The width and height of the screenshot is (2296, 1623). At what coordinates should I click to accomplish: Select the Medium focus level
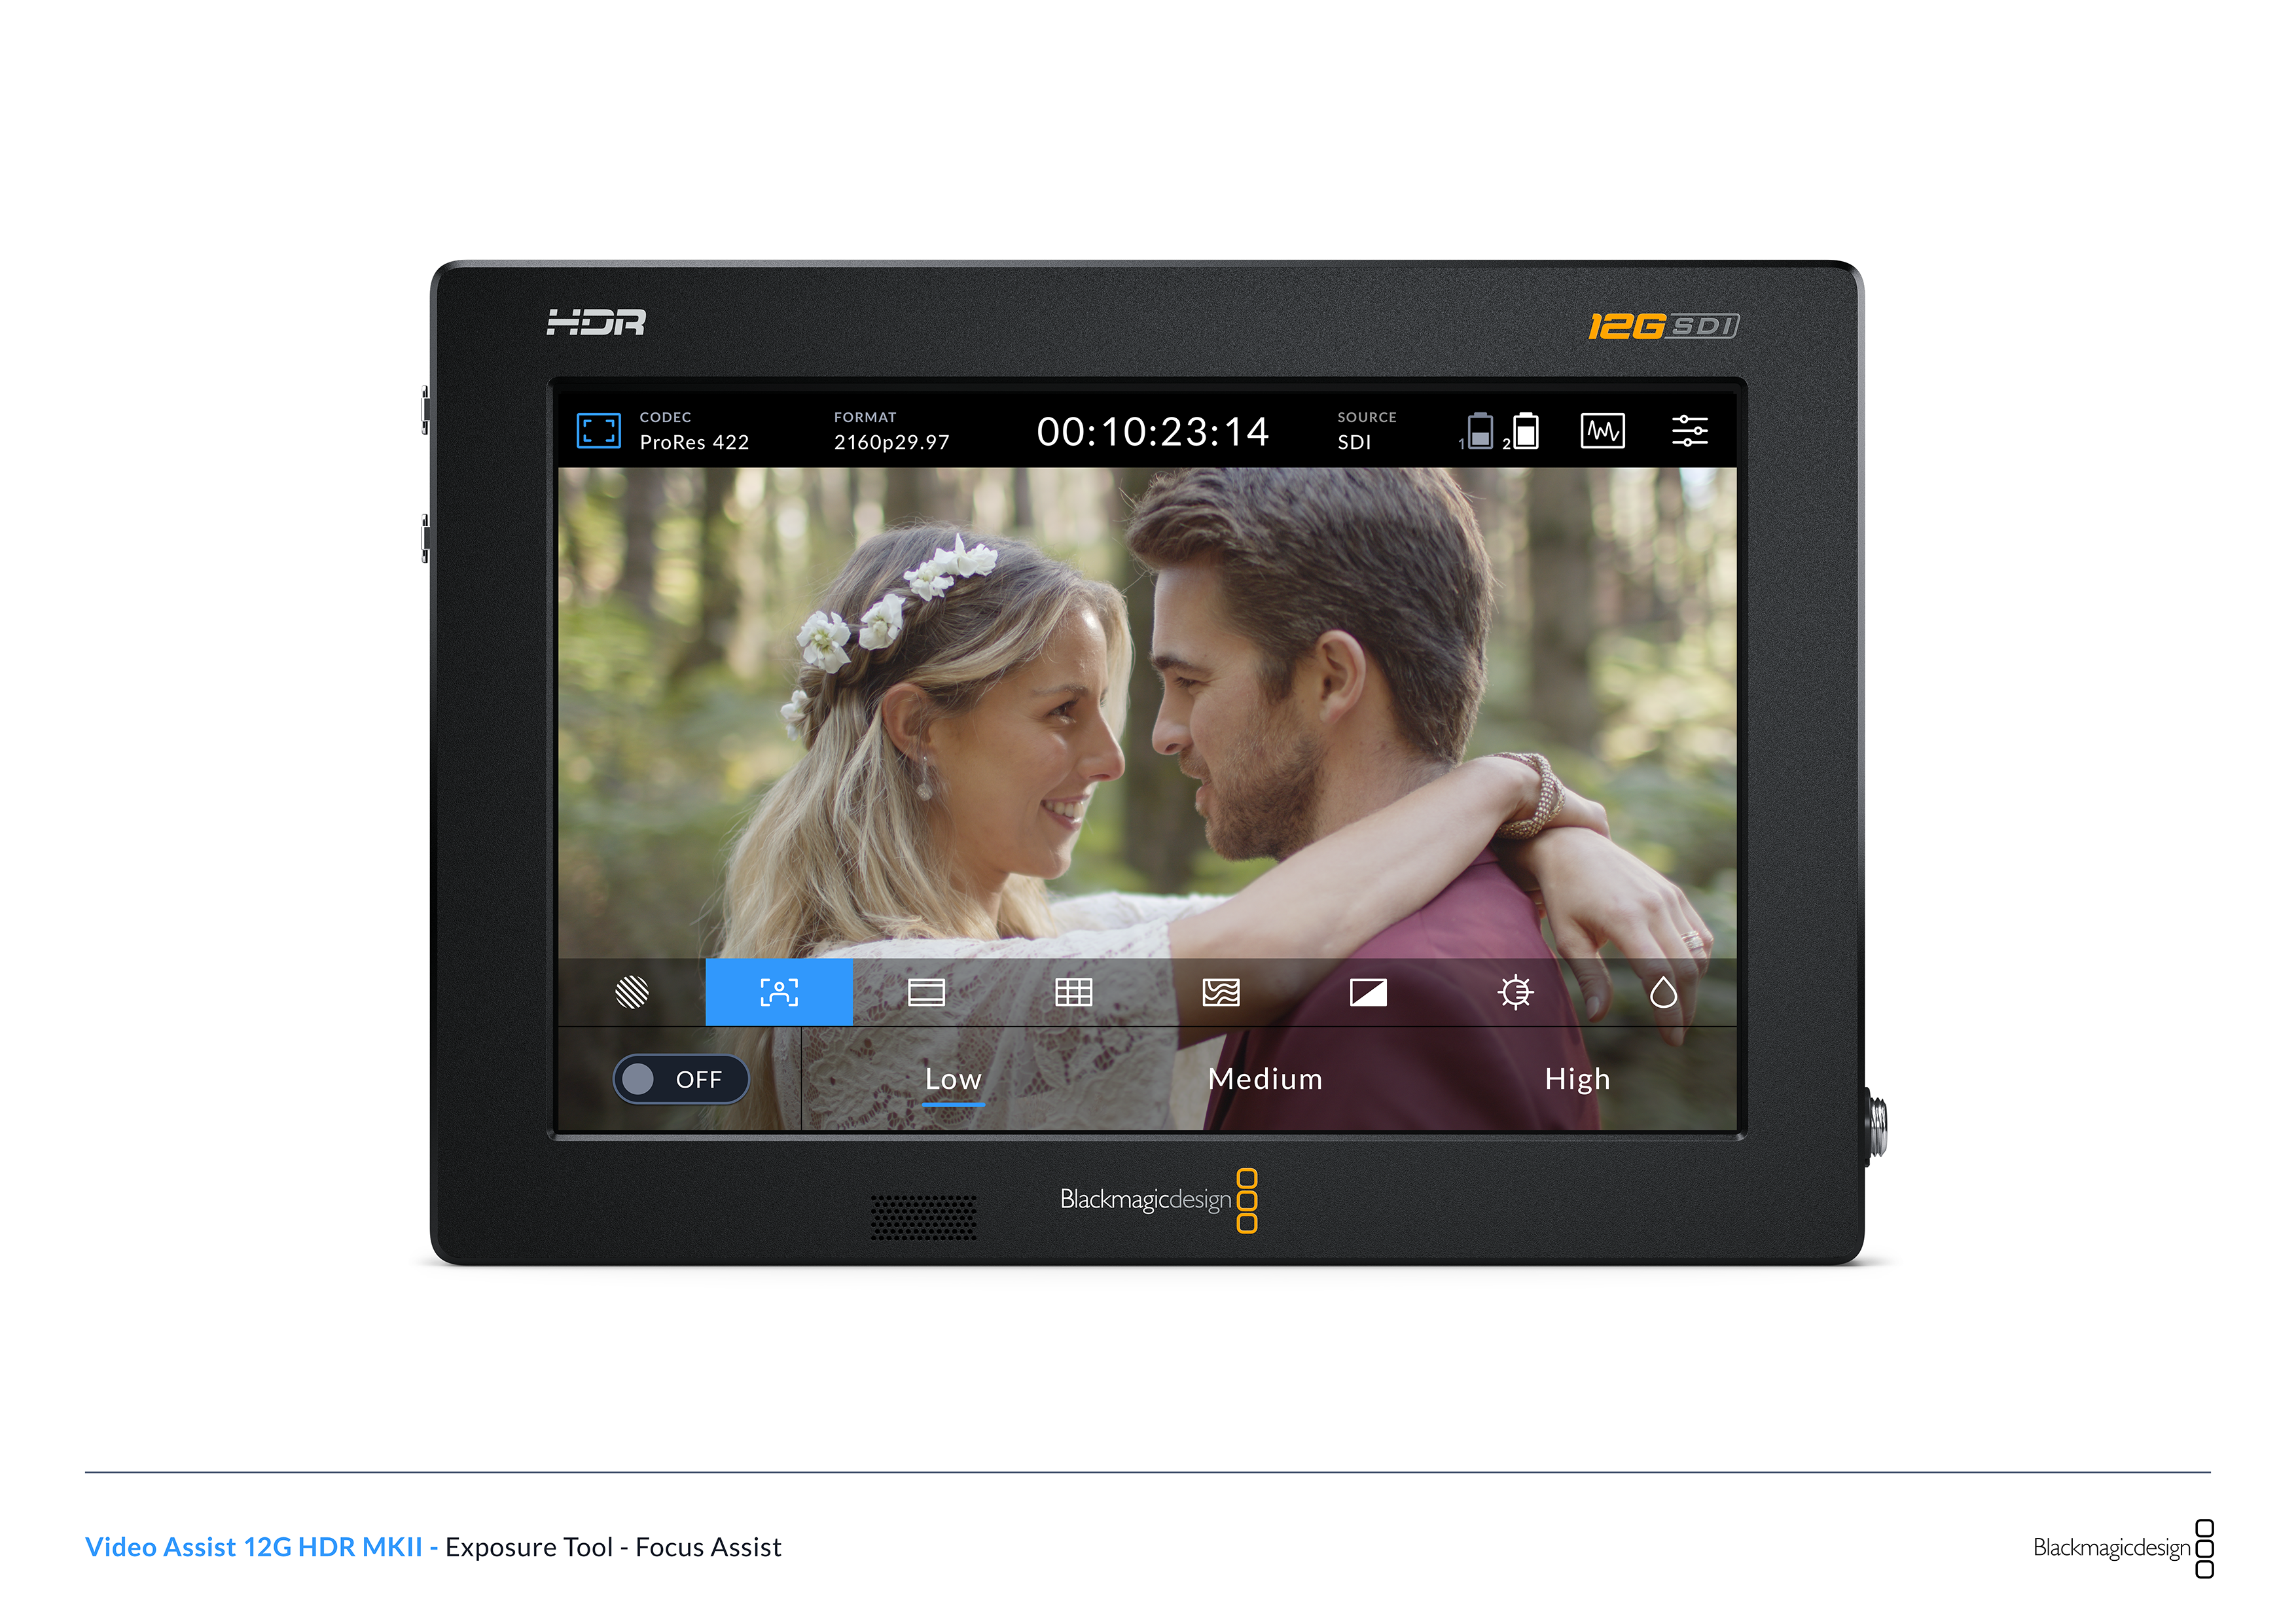(x=1265, y=1079)
